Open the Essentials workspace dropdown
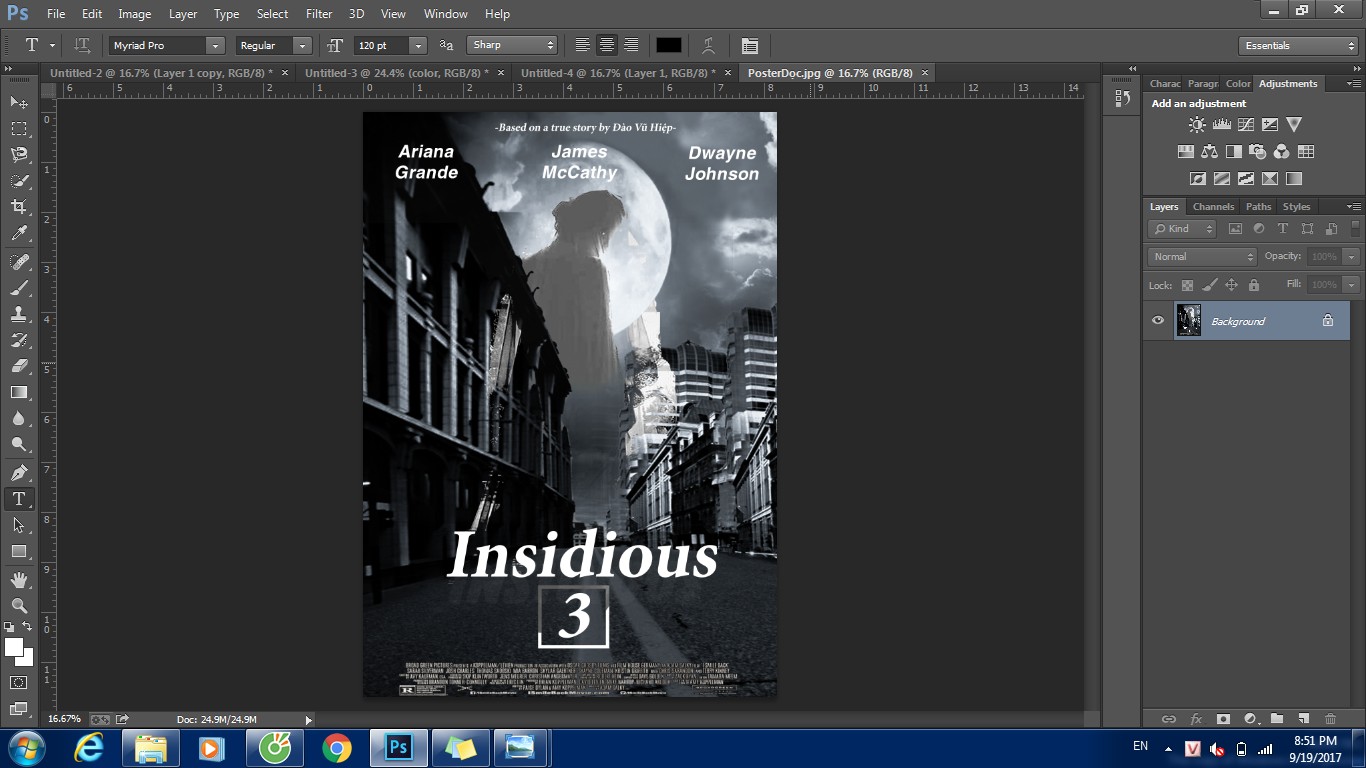This screenshot has width=1366, height=768. tap(1298, 46)
